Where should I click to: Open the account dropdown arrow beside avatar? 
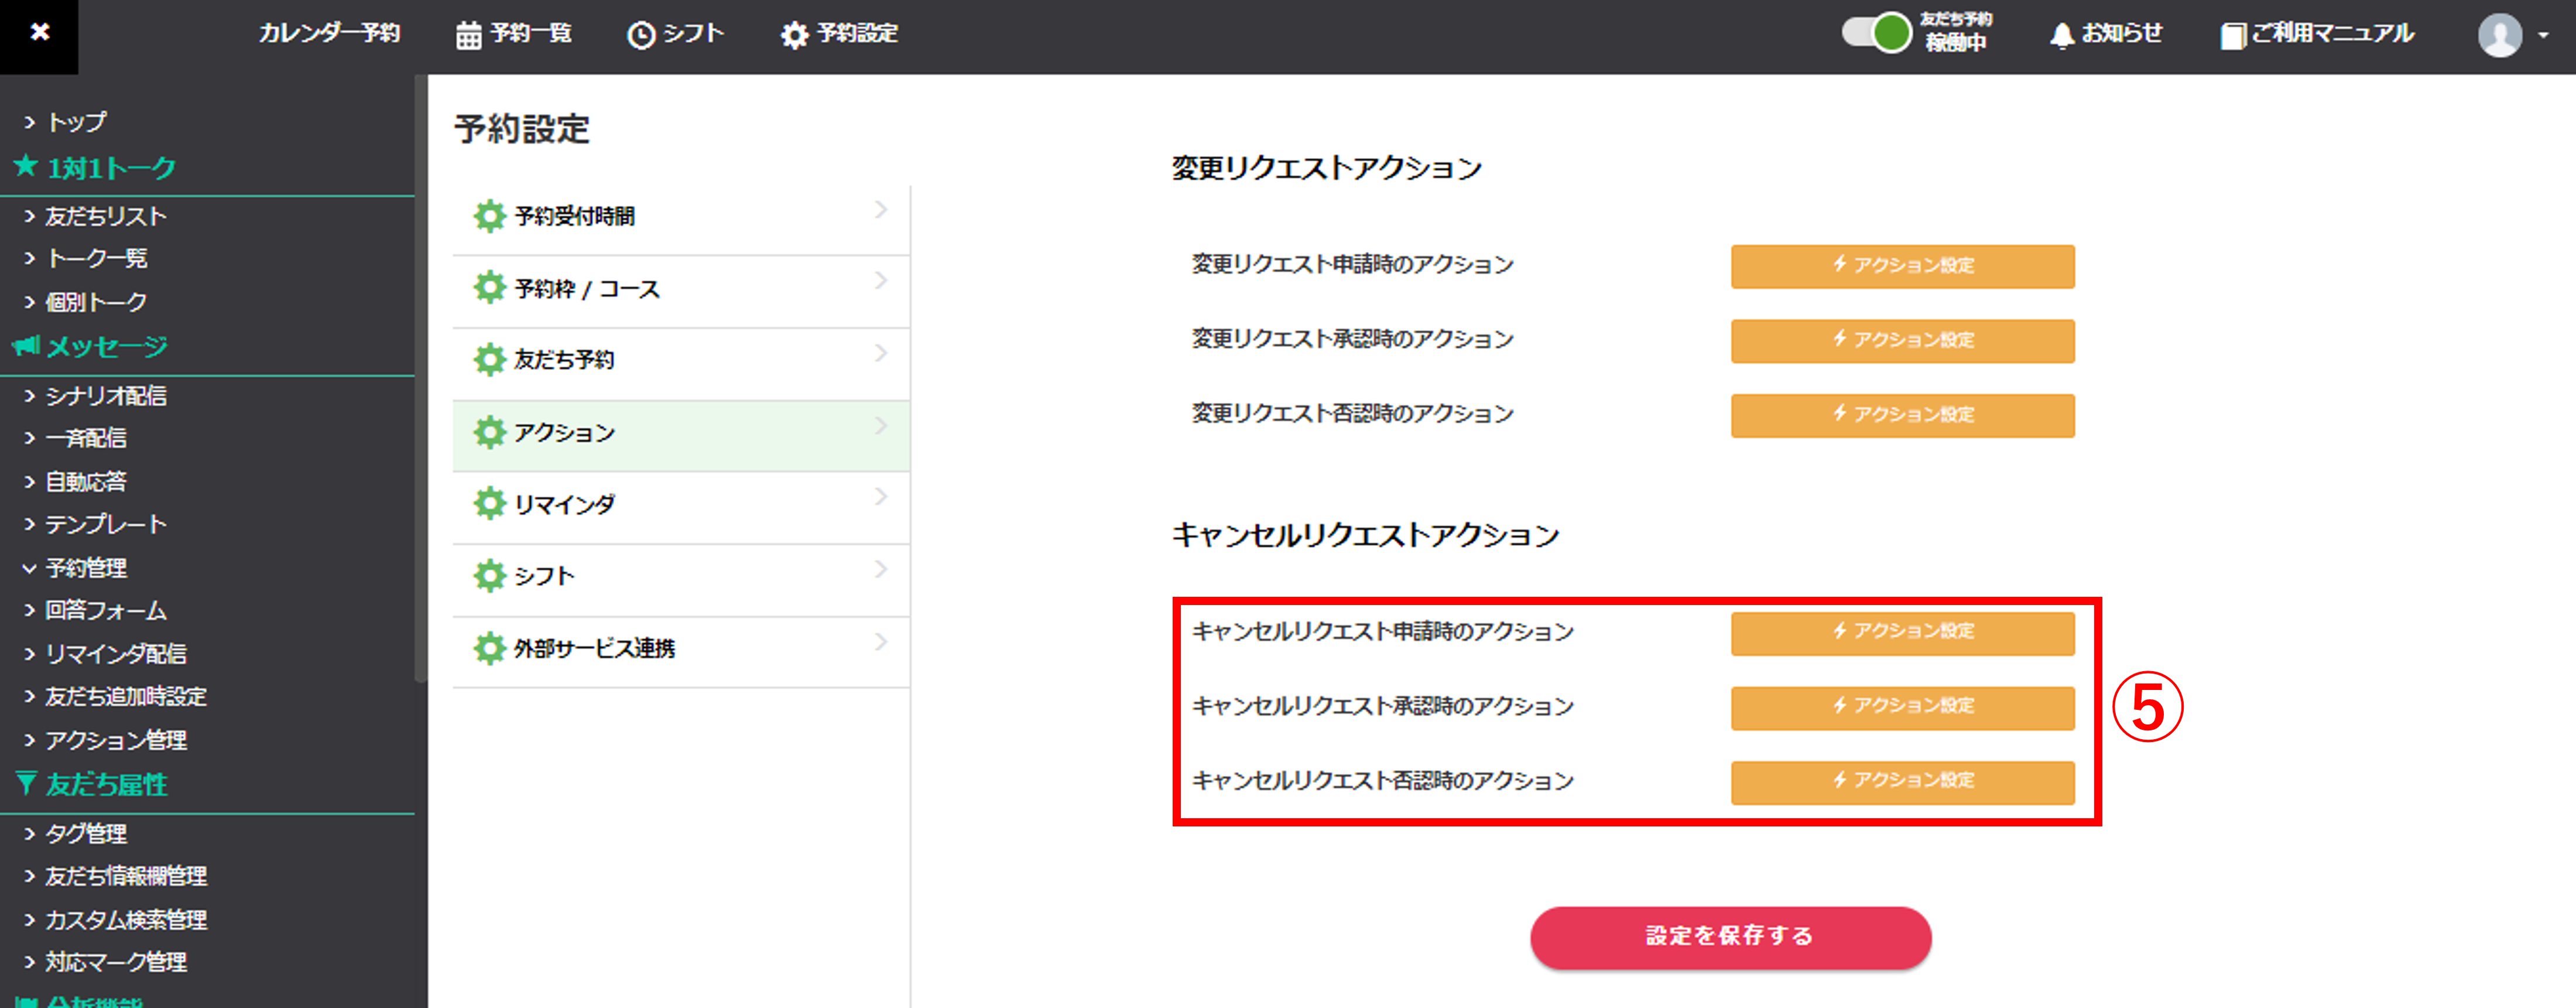(2544, 36)
